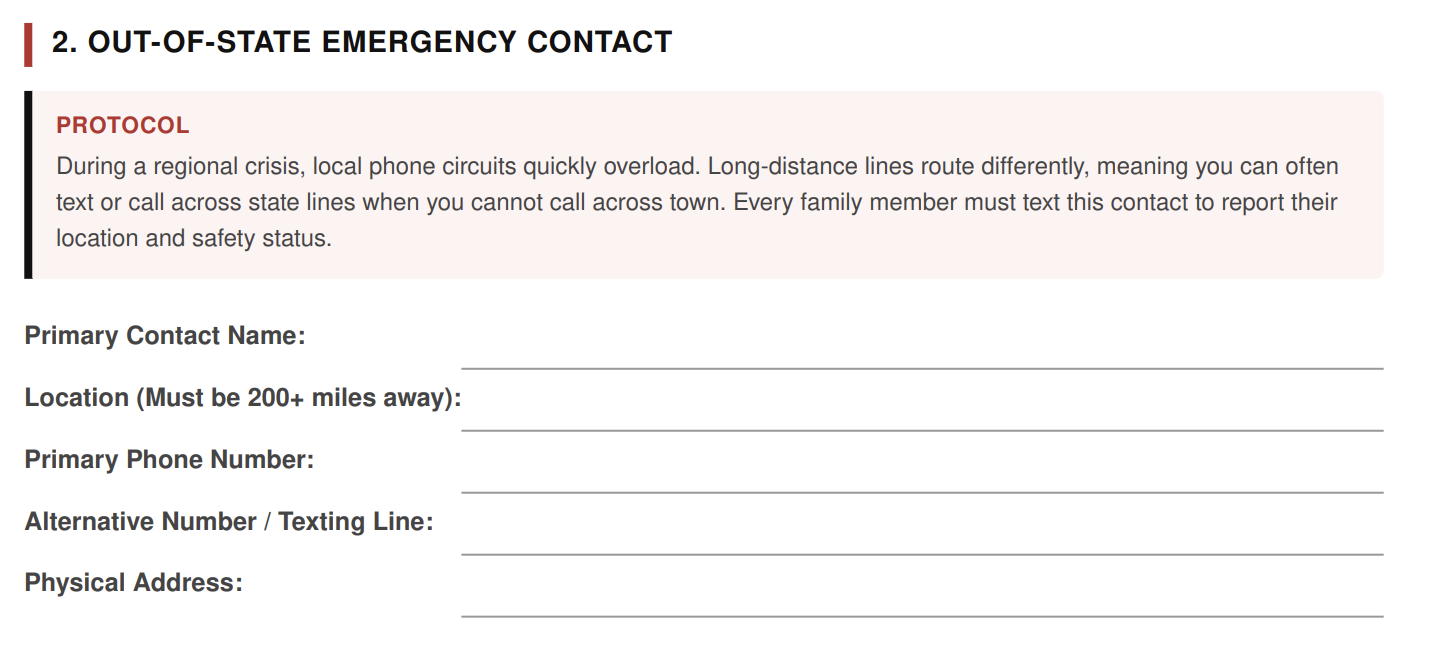Click the sentence starting with During a regional crisis
The image size is (1438, 660).
(x=379, y=166)
